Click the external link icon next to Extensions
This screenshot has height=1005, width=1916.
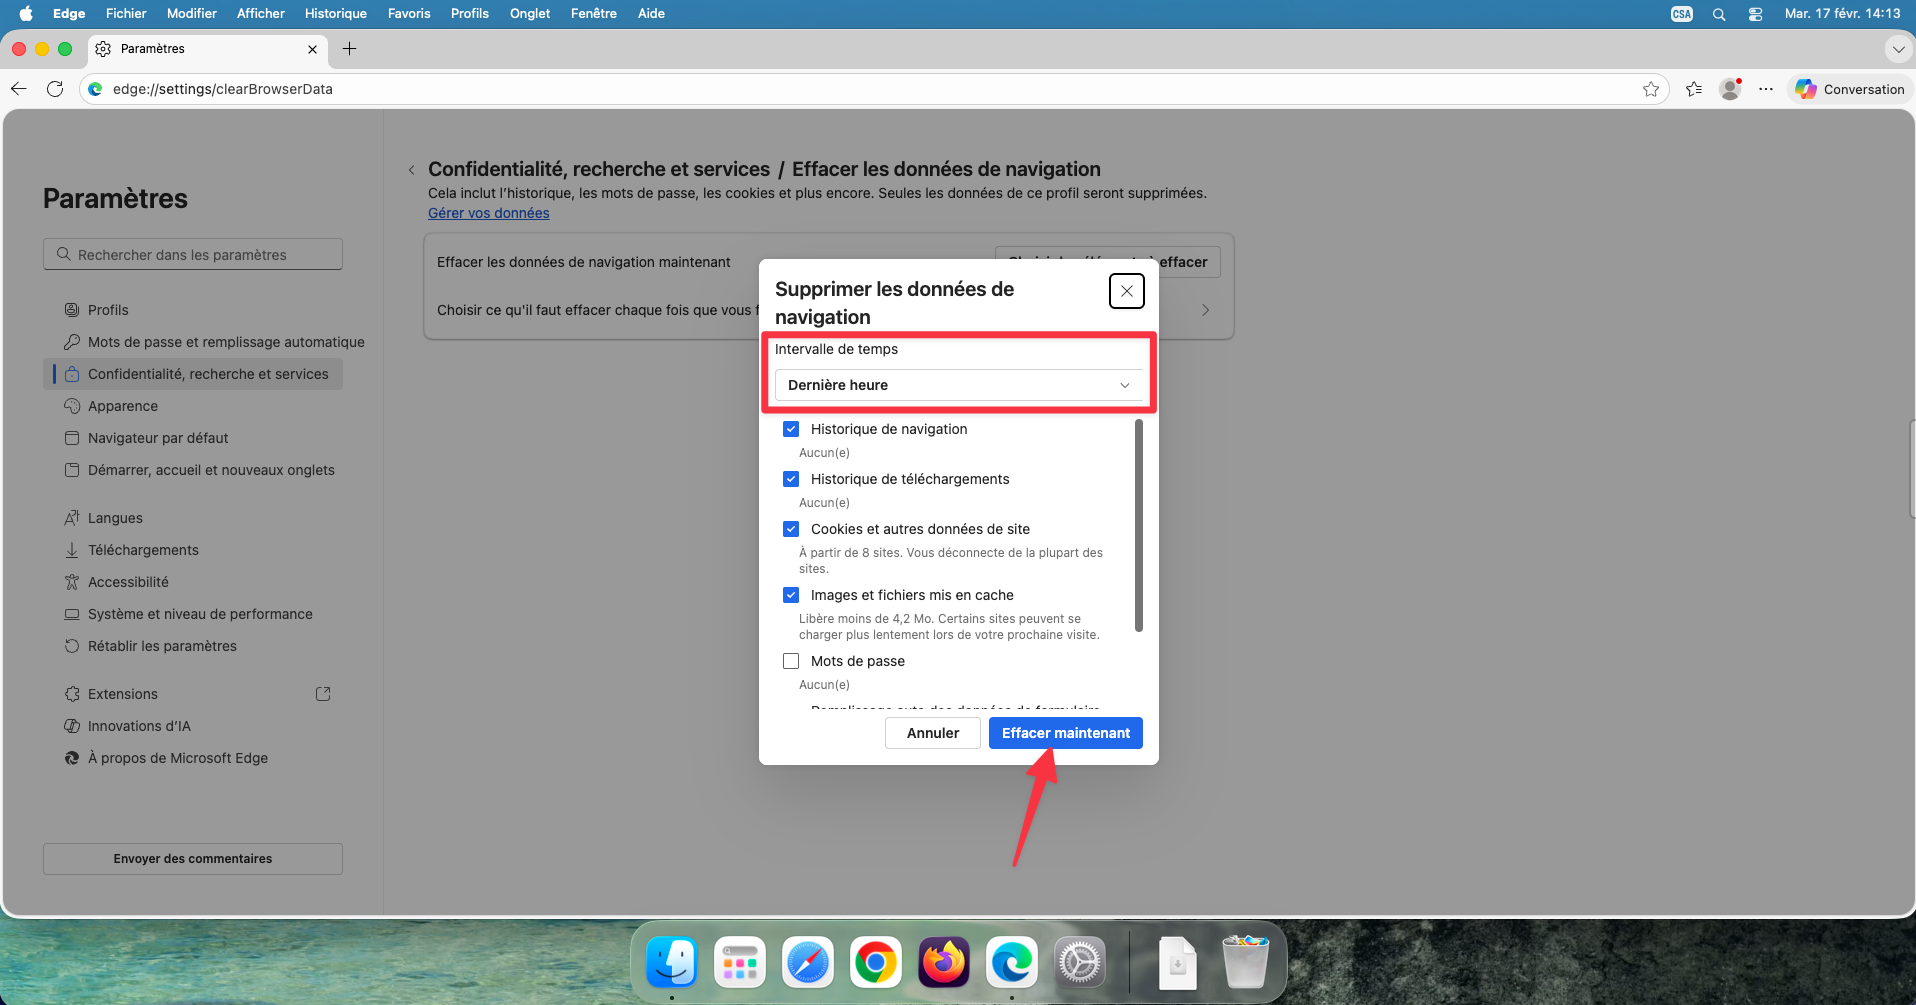[x=323, y=694]
